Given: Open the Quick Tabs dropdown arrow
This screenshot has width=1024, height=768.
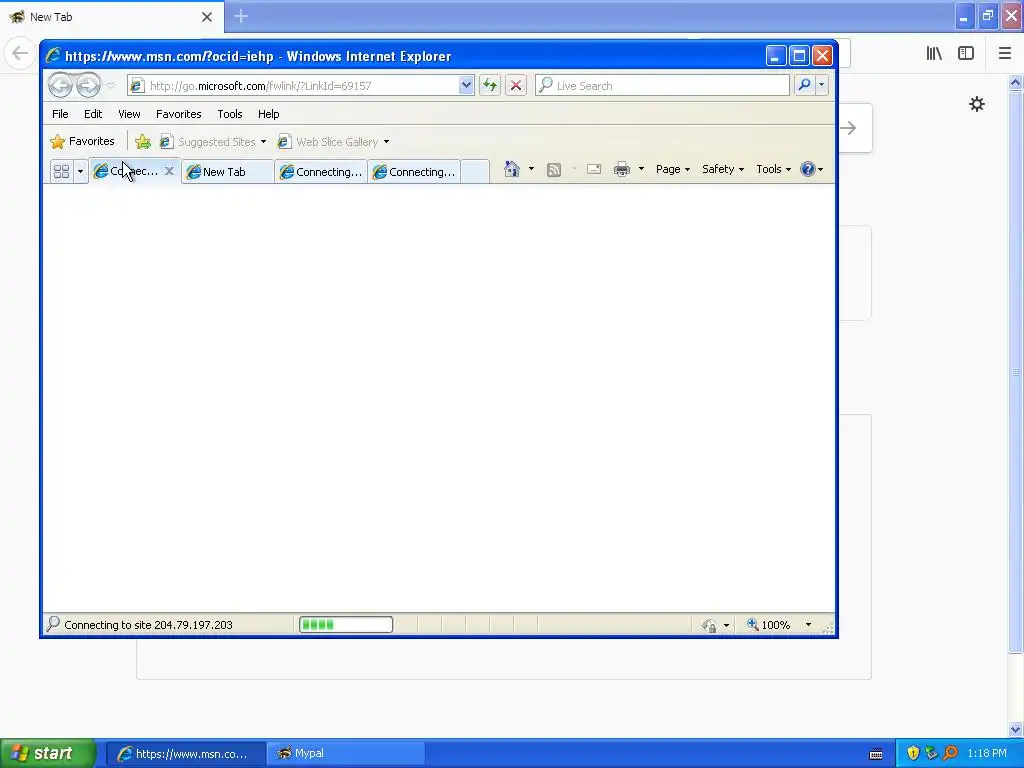Looking at the screenshot, I should [80, 172].
